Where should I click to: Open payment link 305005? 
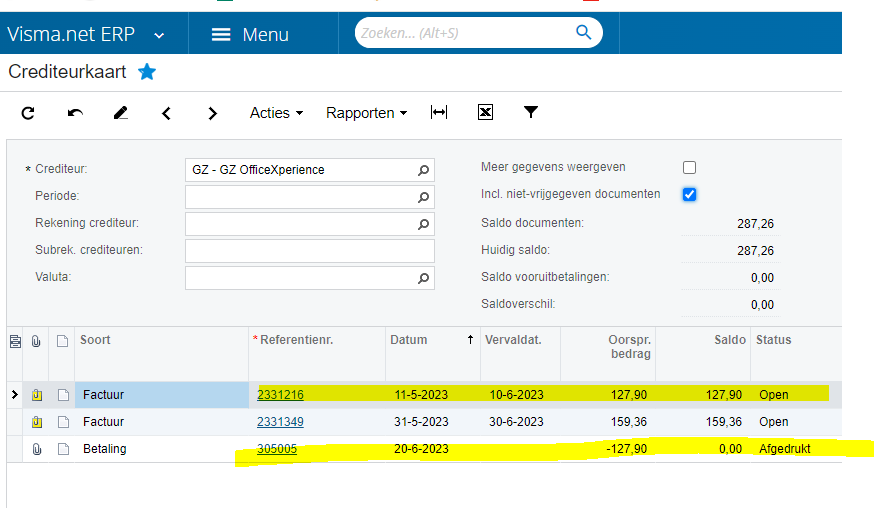tap(277, 449)
